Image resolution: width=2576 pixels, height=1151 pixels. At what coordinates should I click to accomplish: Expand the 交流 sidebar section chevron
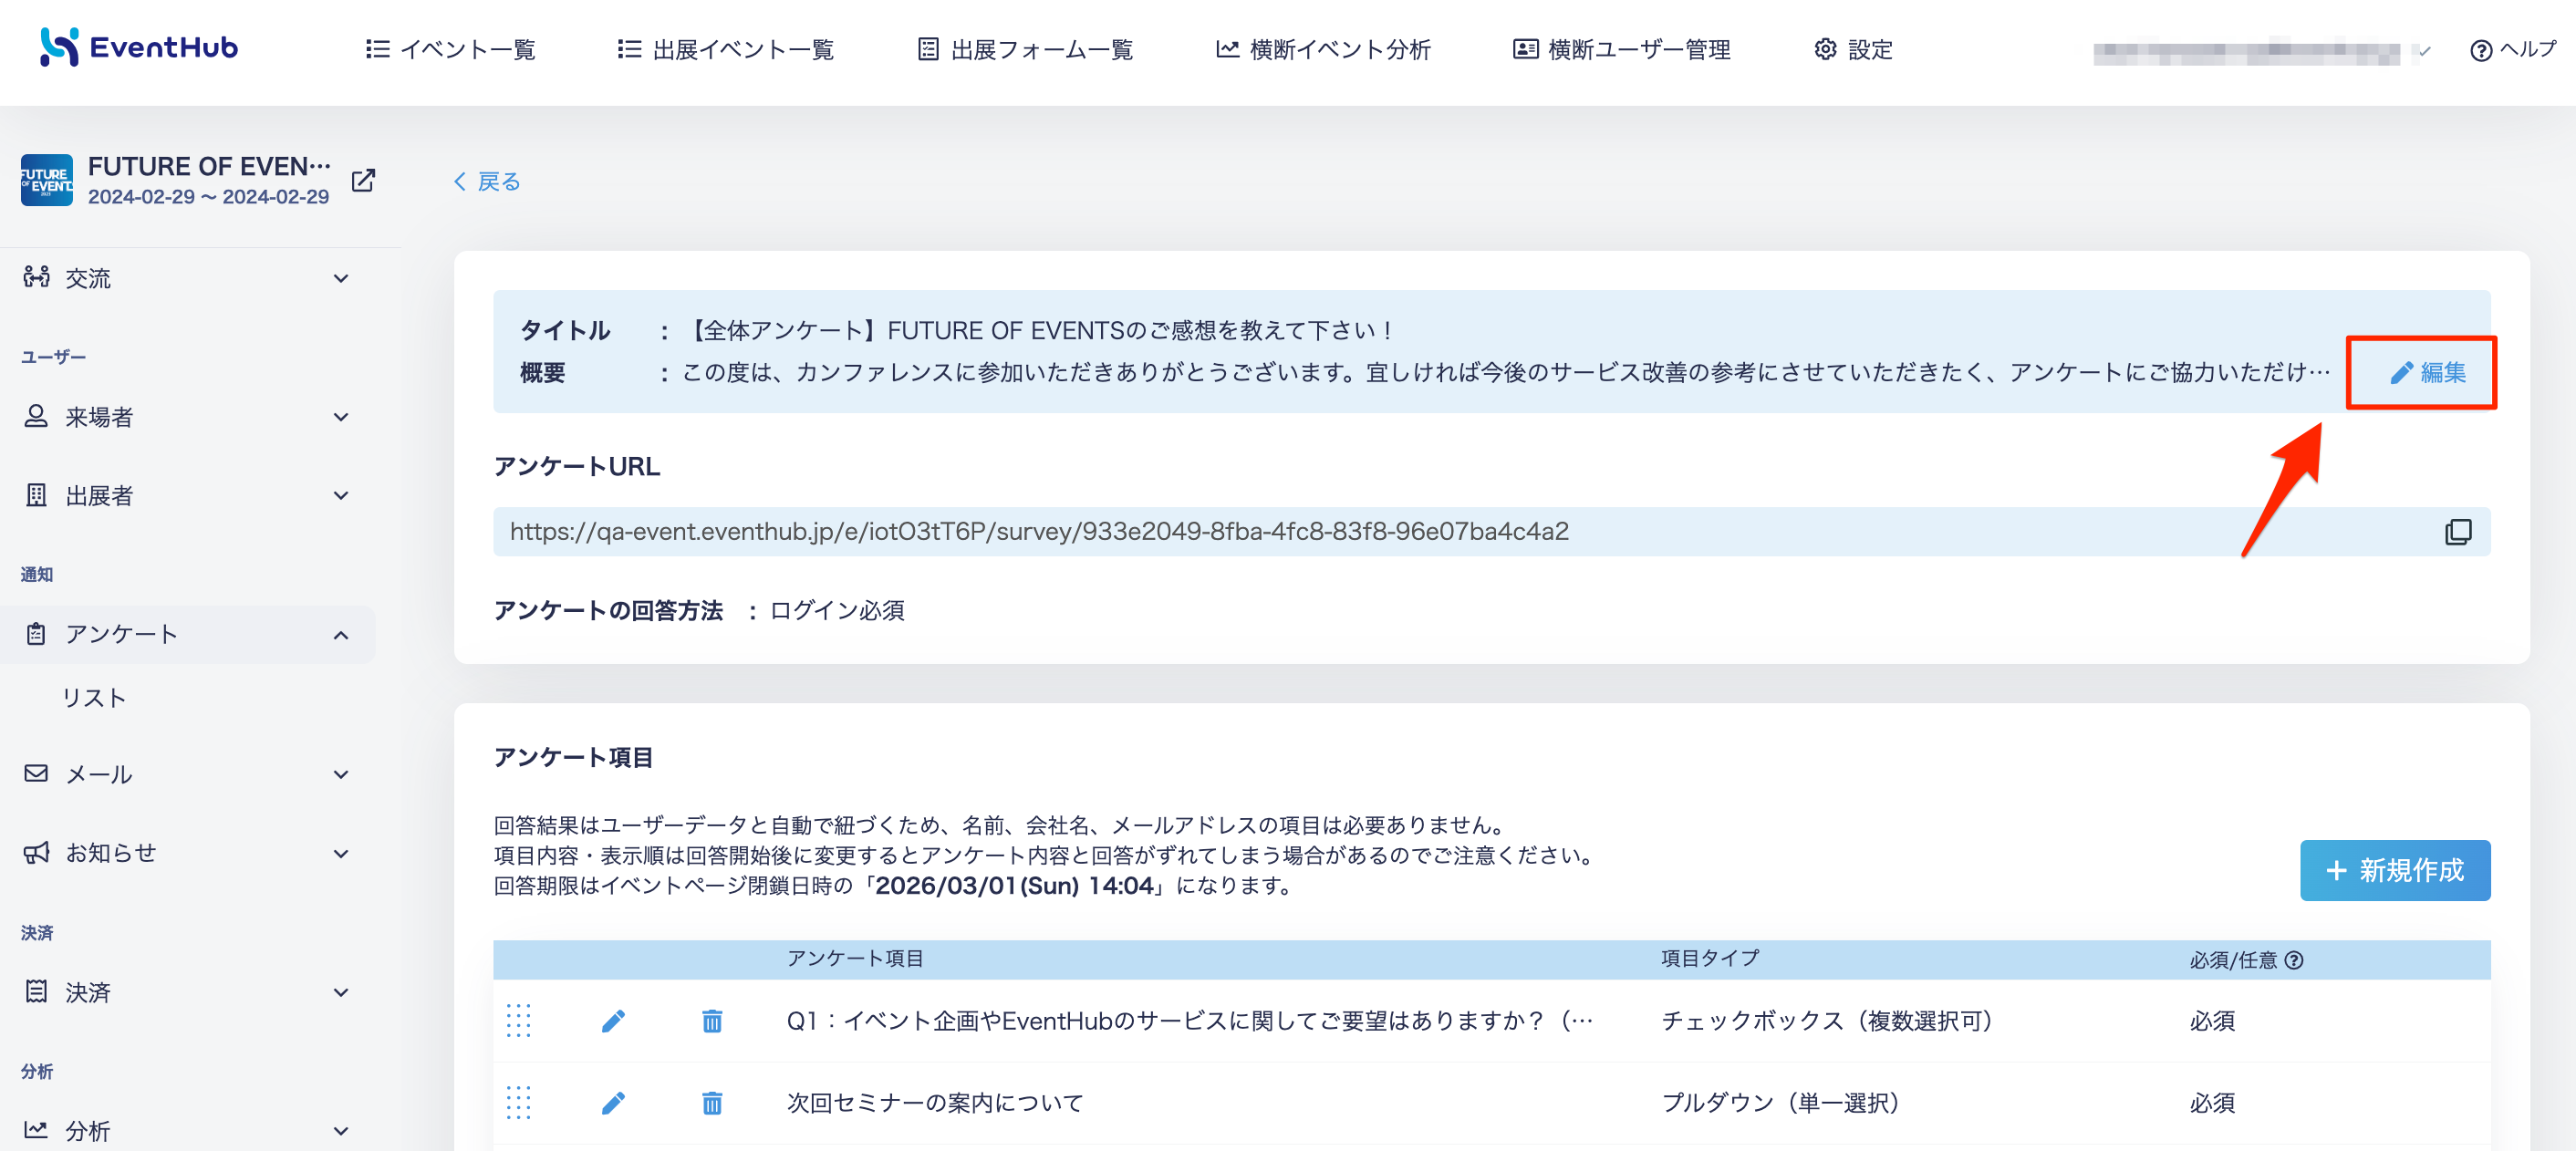(x=341, y=278)
